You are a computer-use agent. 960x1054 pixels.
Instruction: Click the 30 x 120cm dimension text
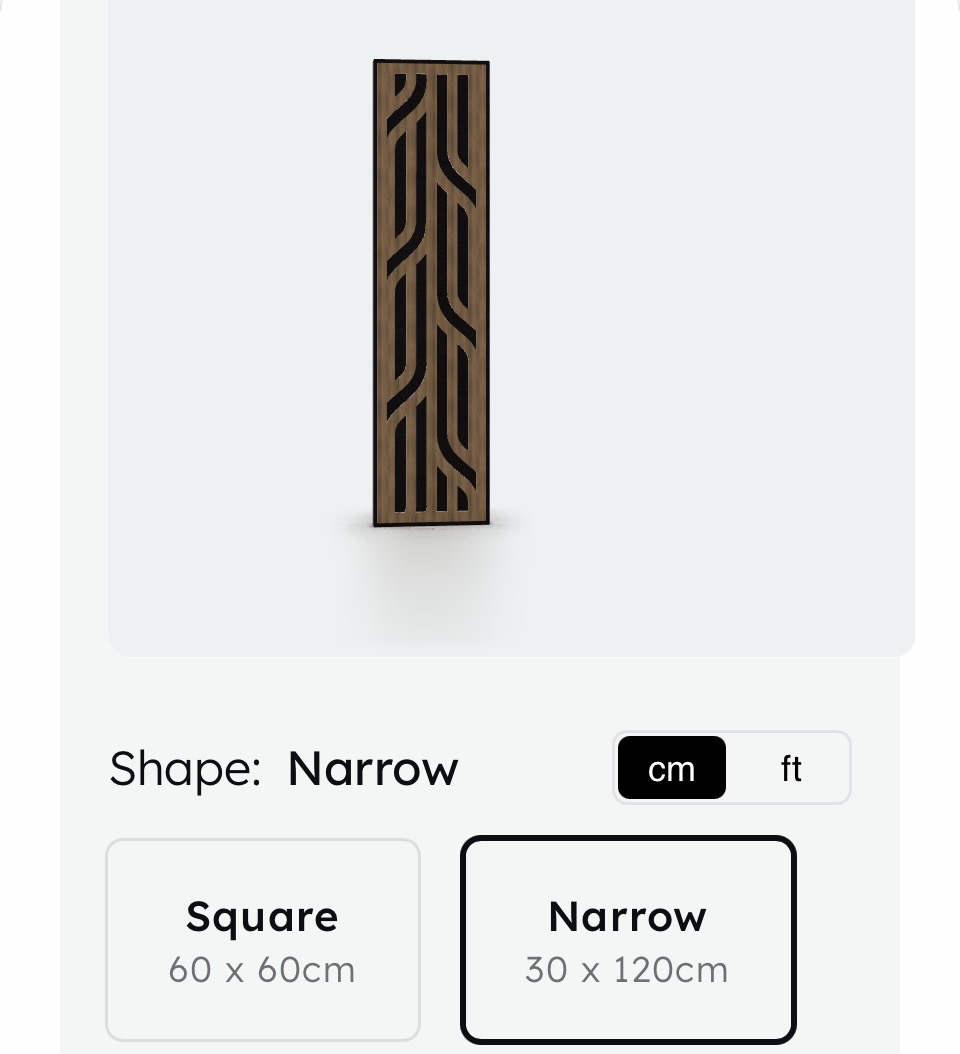coord(627,970)
